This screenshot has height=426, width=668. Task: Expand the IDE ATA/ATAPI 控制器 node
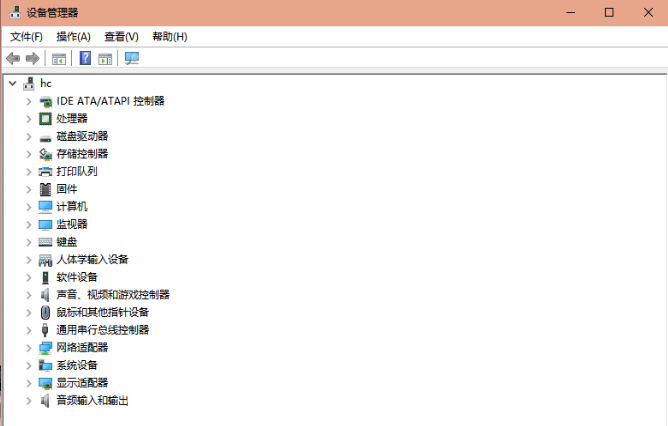point(29,101)
